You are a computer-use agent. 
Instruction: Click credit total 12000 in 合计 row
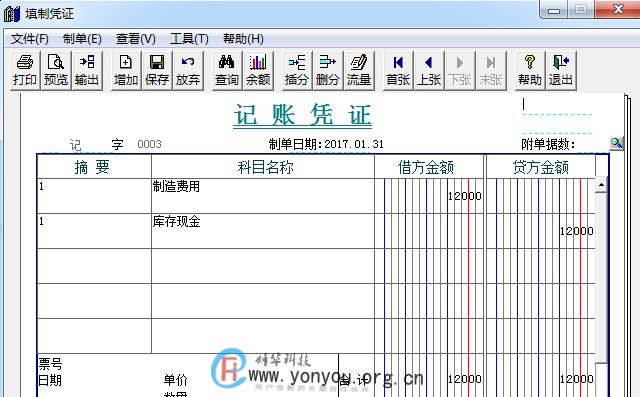576,379
